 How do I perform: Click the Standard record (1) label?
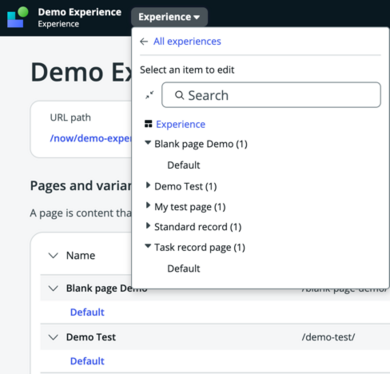[198, 227]
